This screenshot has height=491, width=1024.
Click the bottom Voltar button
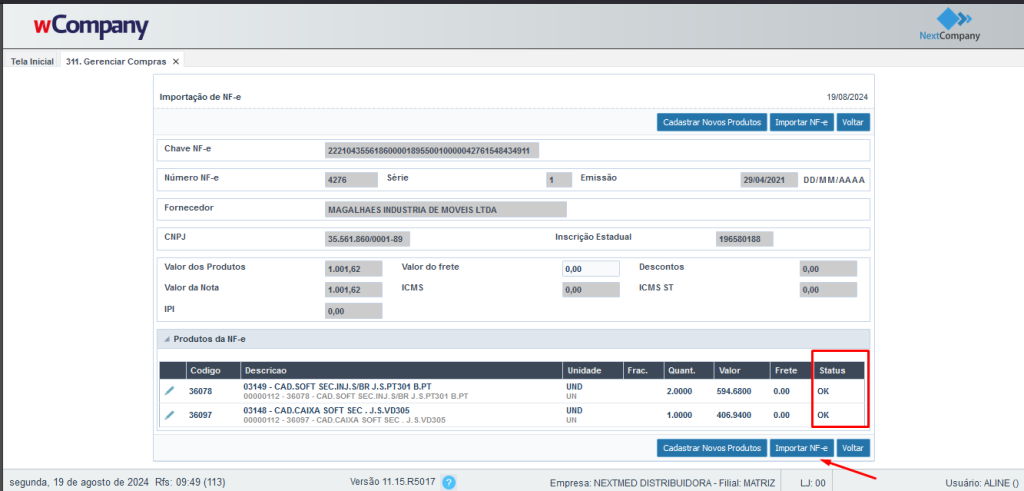click(853, 448)
